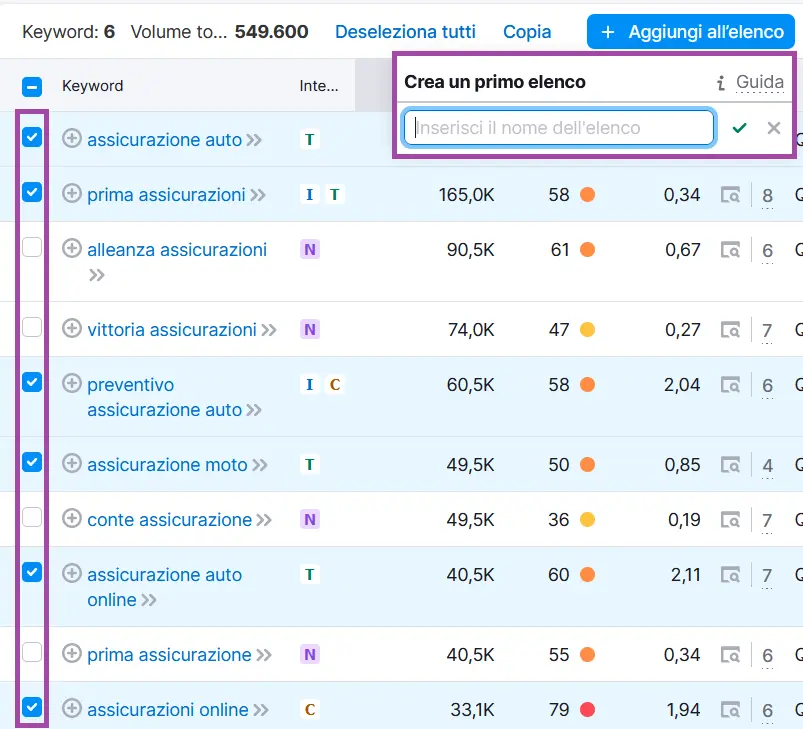The height and width of the screenshot is (729, 803).
Task: Check the alleanza assicurazioni row checkbox
Action: 32,247
